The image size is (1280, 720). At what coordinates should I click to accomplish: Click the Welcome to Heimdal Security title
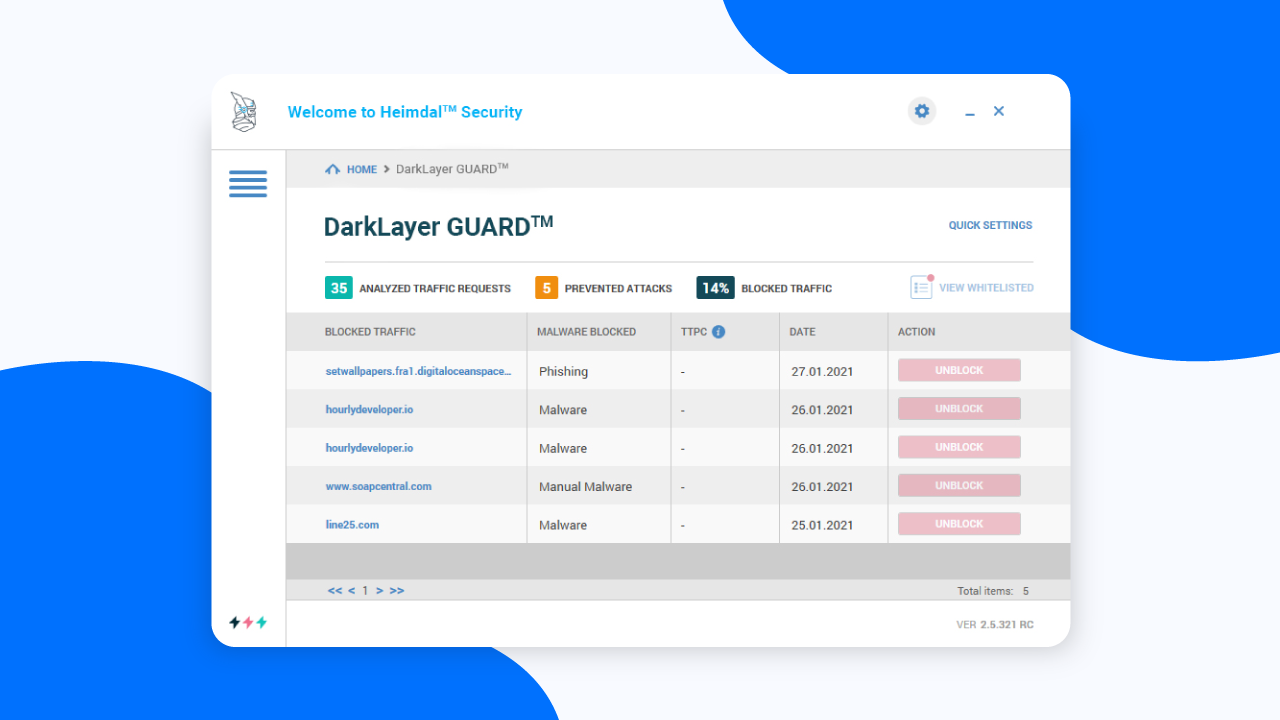405,112
